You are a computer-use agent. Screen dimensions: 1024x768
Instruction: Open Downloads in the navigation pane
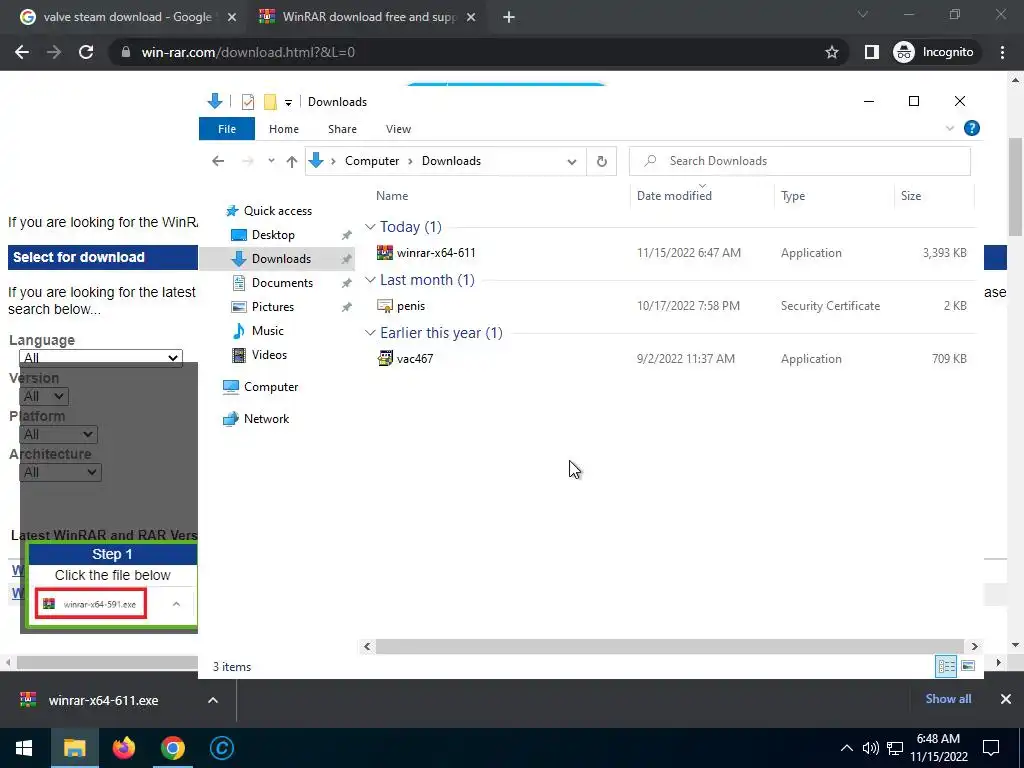pos(281,259)
